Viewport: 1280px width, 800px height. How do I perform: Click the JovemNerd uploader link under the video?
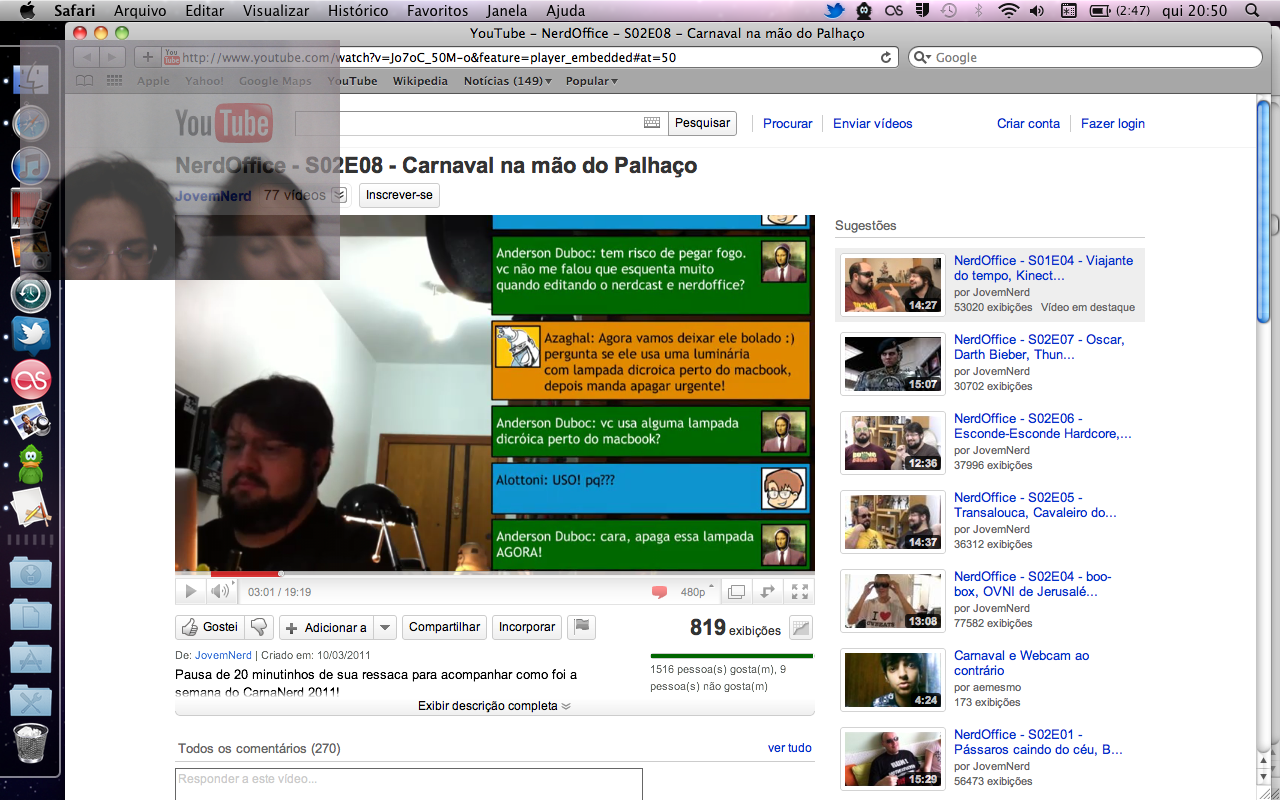tap(223, 655)
